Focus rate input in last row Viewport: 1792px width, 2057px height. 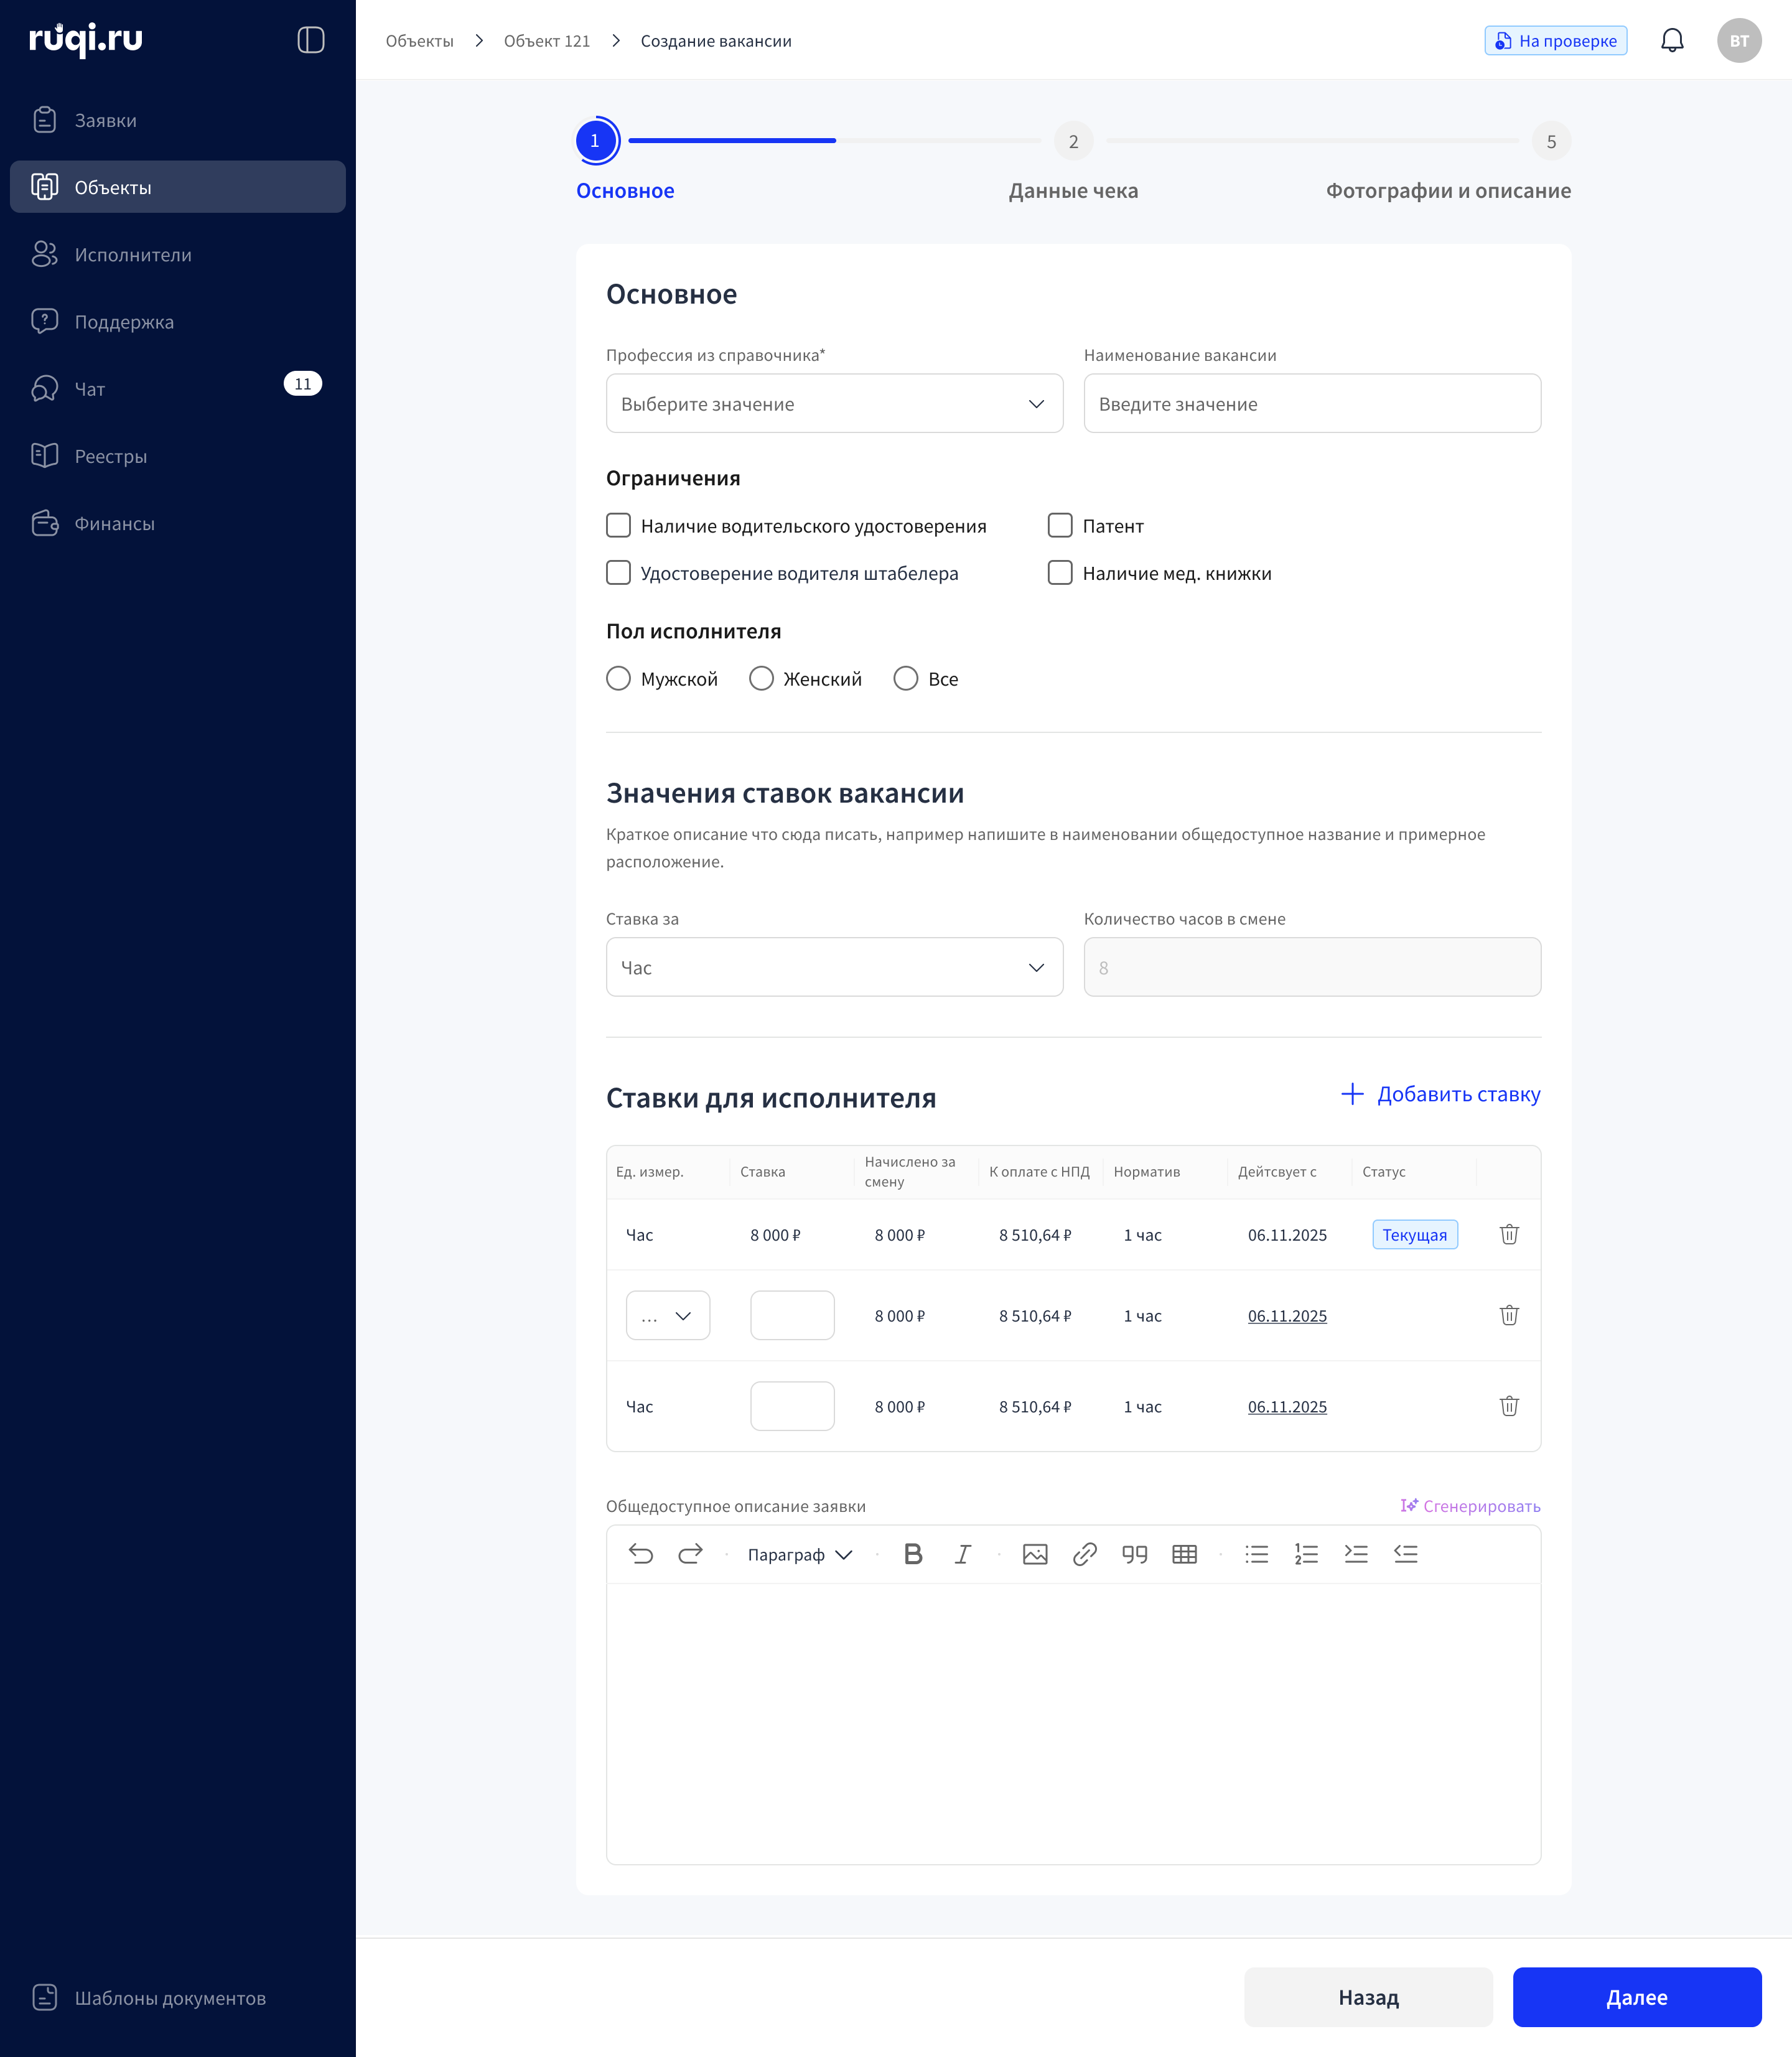tap(792, 1406)
